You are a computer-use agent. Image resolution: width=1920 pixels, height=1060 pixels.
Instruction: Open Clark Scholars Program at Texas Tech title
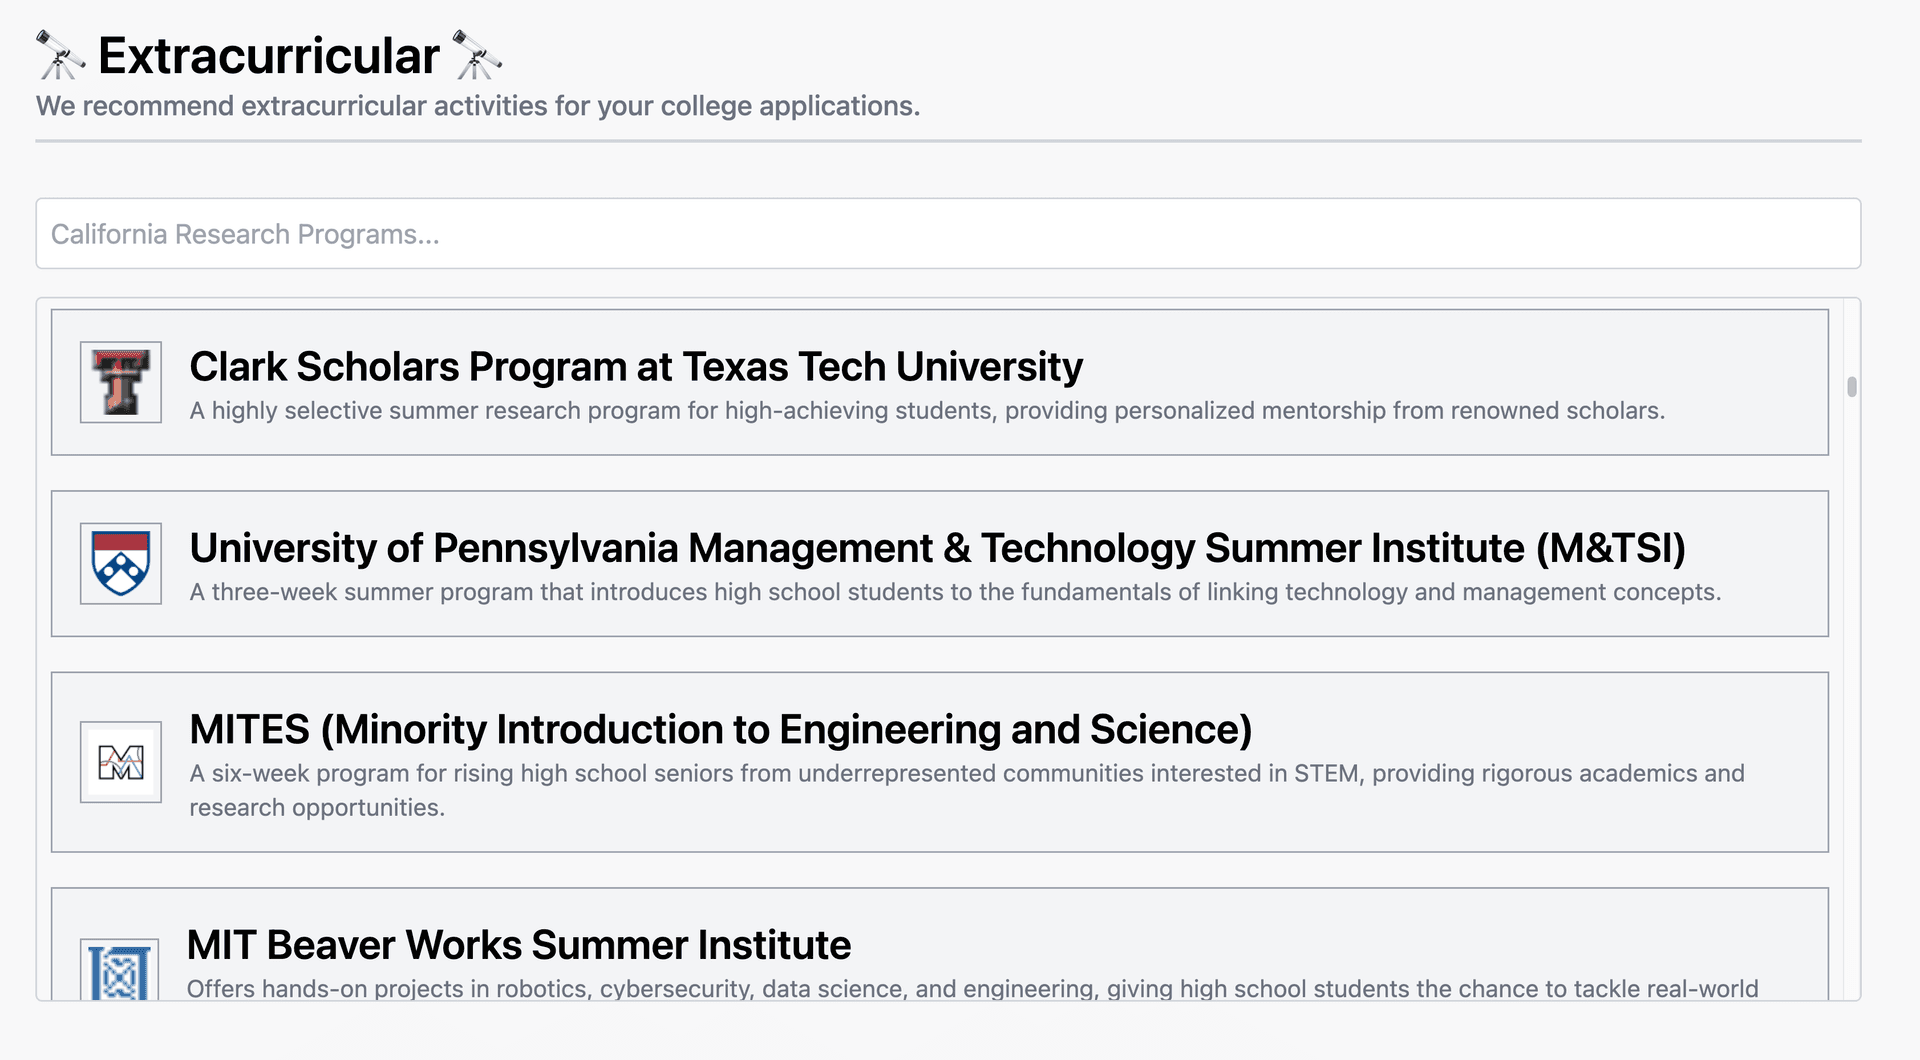pyautogui.click(x=635, y=367)
